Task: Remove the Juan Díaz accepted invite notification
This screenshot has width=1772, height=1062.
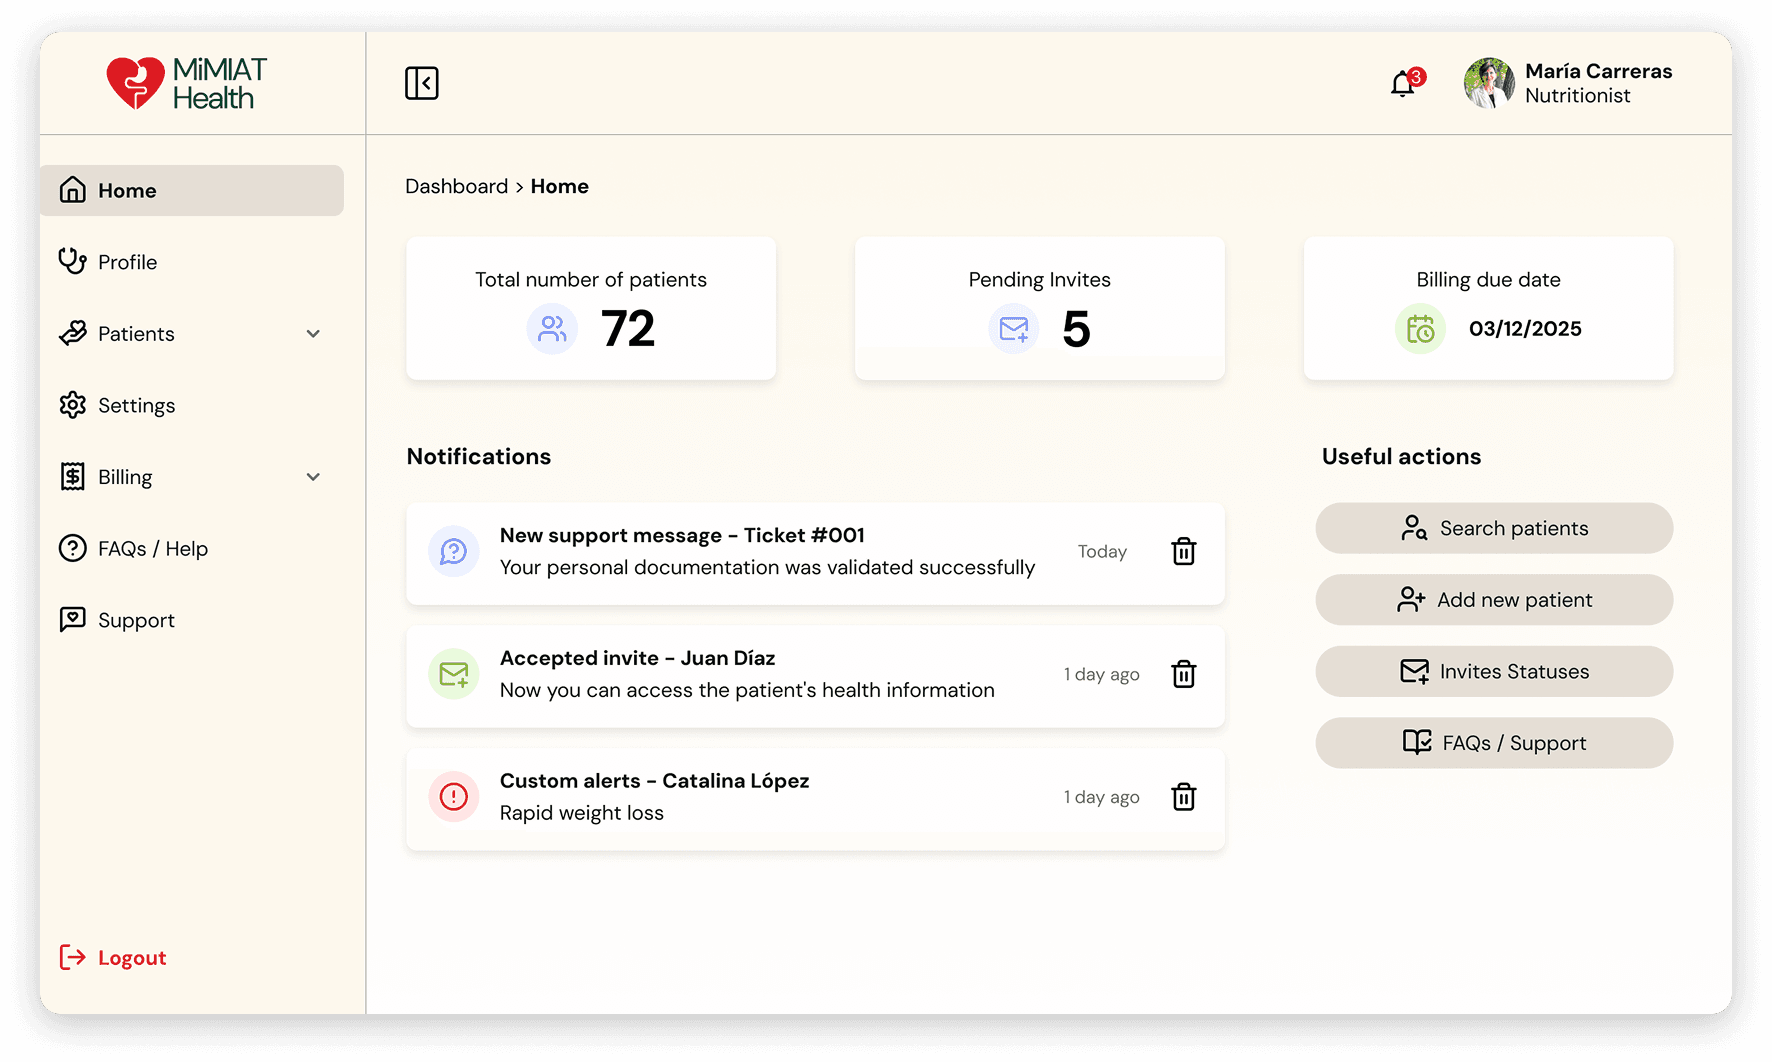Action: (x=1183, y=674)
